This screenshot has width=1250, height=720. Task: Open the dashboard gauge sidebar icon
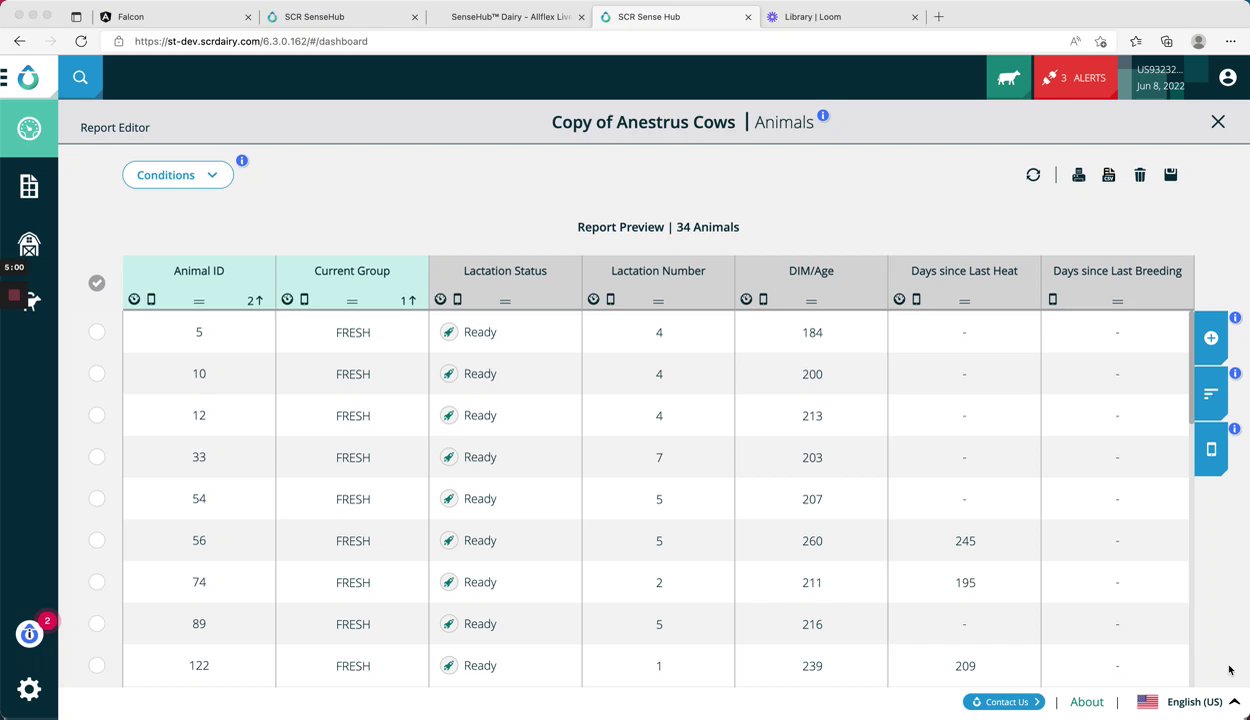click(x=29, y=128)
